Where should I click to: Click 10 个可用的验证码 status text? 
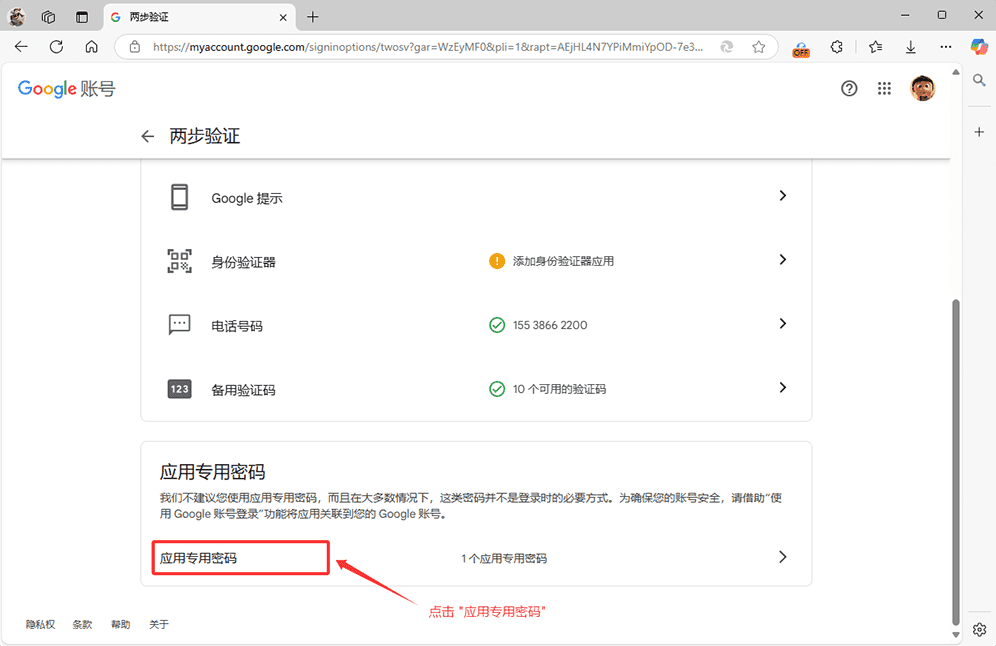tap(560, 389)
